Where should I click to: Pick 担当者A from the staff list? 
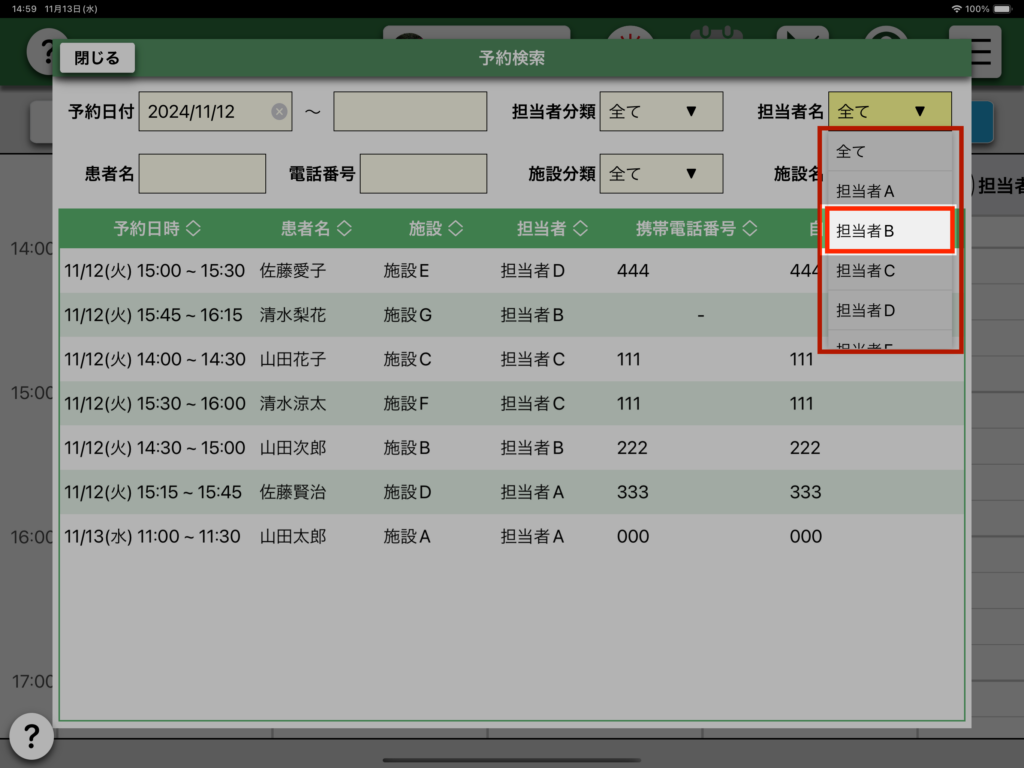pos(889,191)
